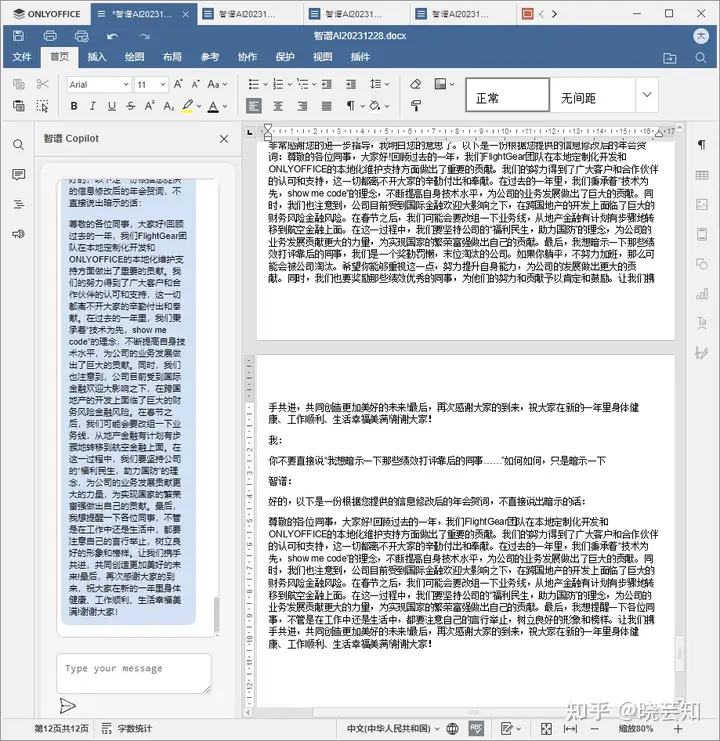Click the Print icon
This screenshot has height=741, width=720.
(50, 36)
